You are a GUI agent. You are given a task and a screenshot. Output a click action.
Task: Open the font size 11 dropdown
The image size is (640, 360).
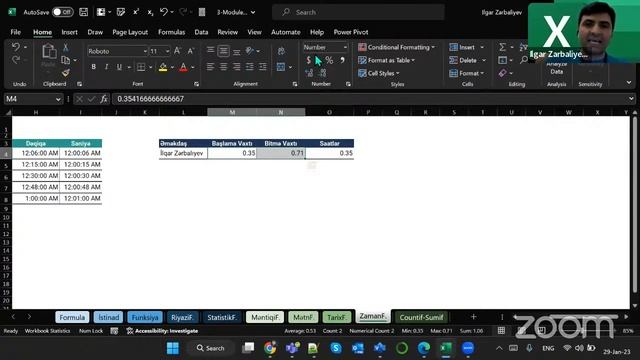click(x=167, y=51)
